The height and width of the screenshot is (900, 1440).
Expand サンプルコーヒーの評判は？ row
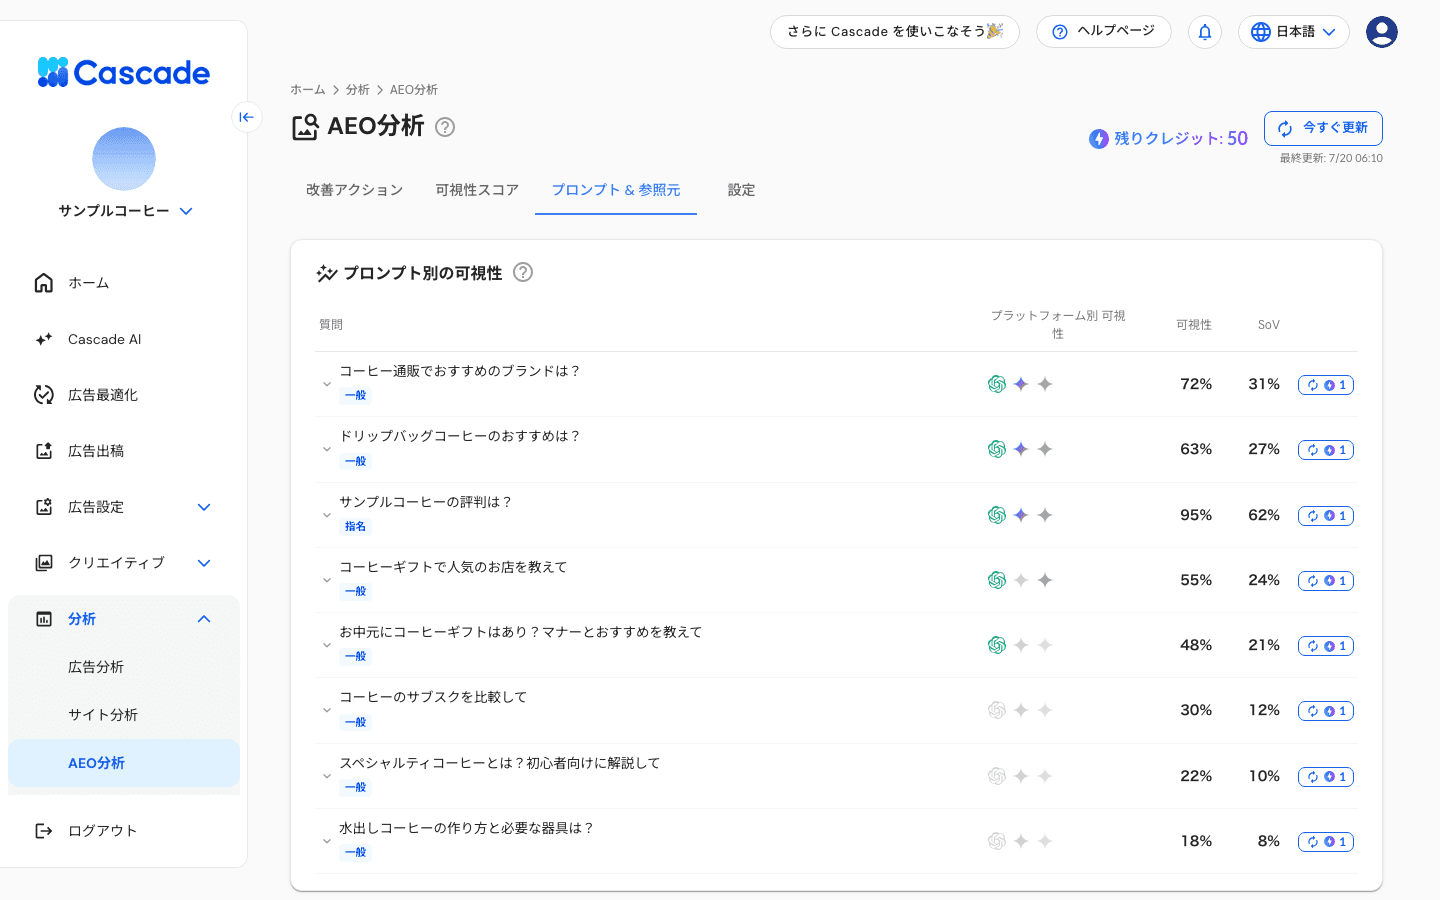326,515
